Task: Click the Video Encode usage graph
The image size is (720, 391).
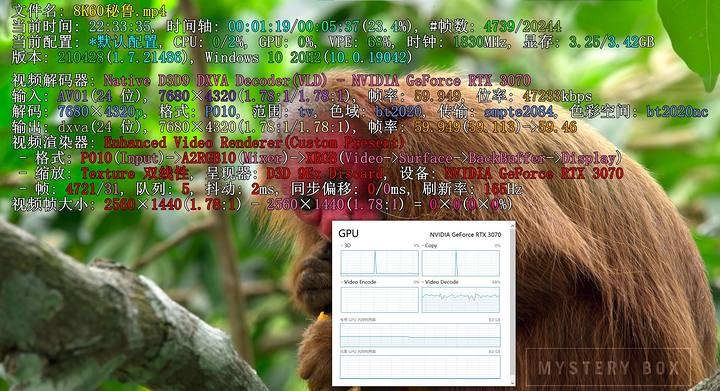Action: tap(380, 300)
